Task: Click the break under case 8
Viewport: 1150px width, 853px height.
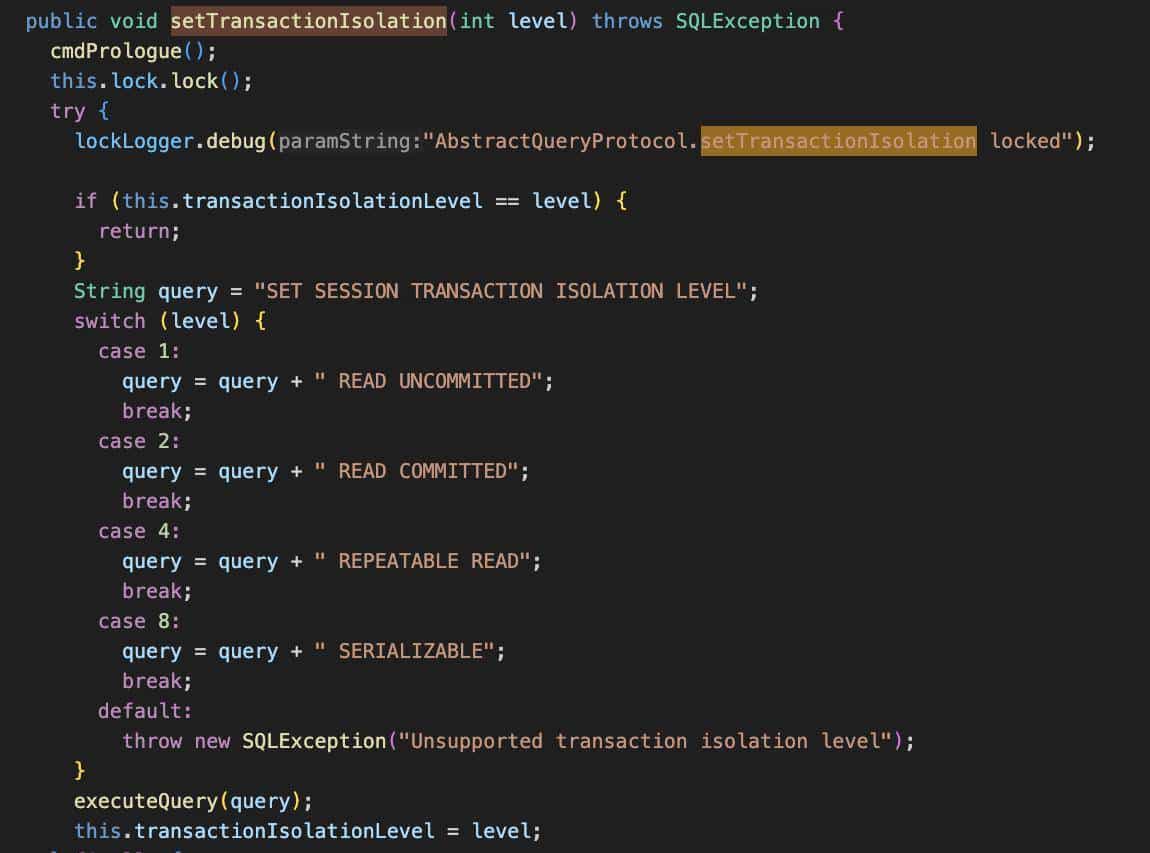Action: 157,681
